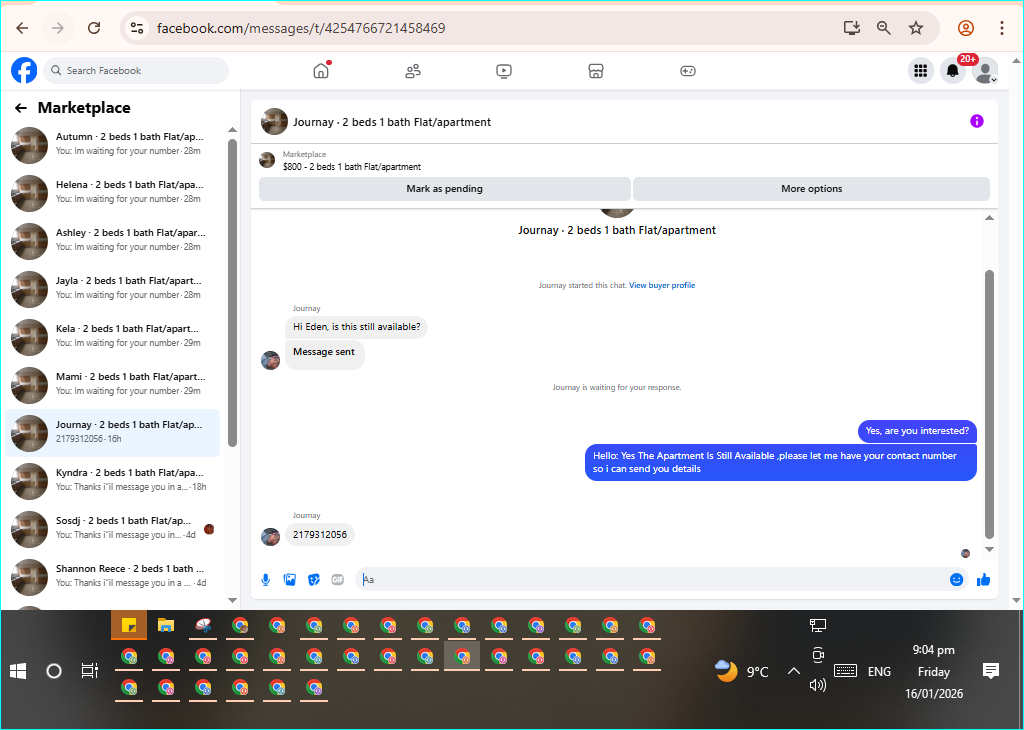This screenshot has height=730, width=1024.
Task: Click the address bar URL
Action: [301, 29]
